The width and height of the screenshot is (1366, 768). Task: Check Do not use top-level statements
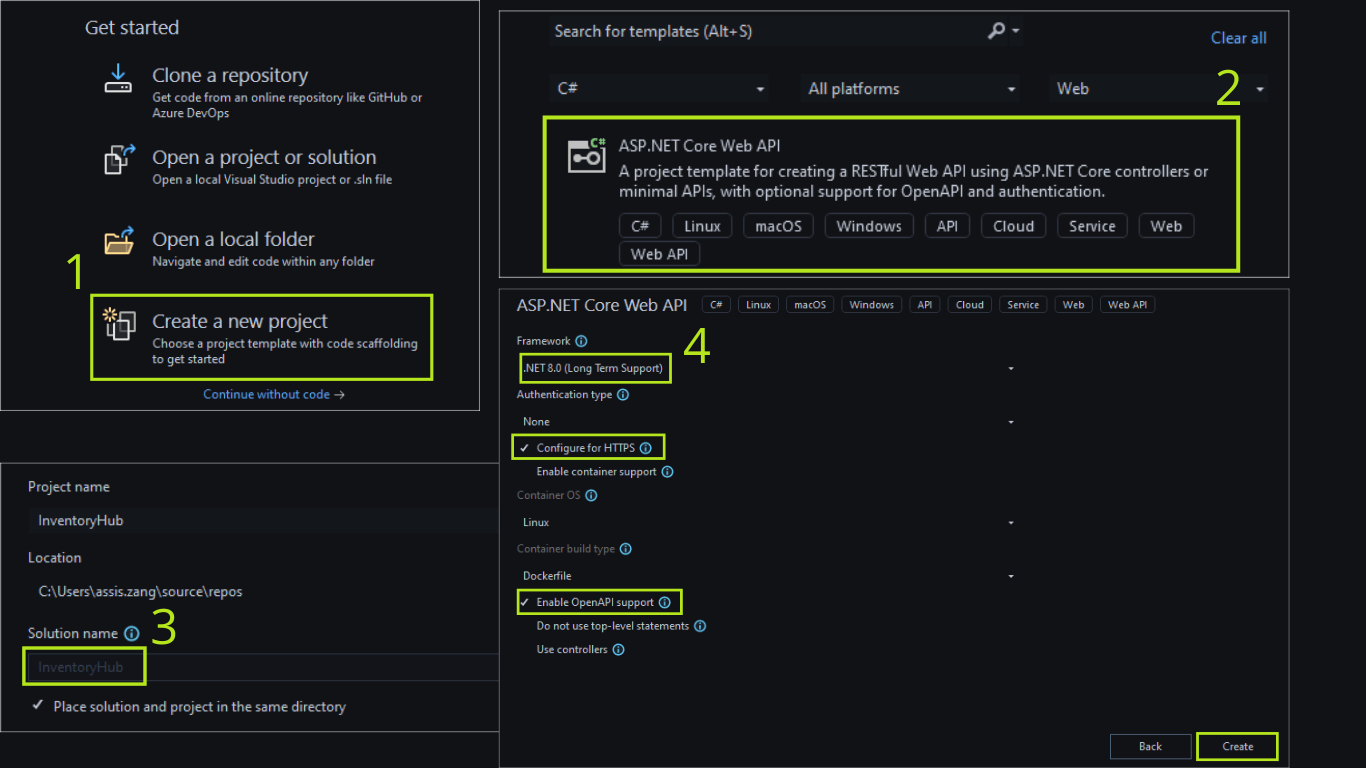pyautogui.click(x=525, y=626)
